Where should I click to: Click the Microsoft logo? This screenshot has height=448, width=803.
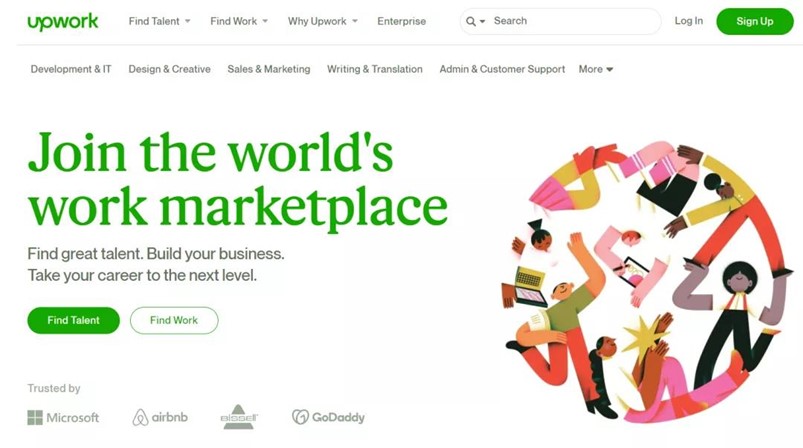[x=63, y=418]
